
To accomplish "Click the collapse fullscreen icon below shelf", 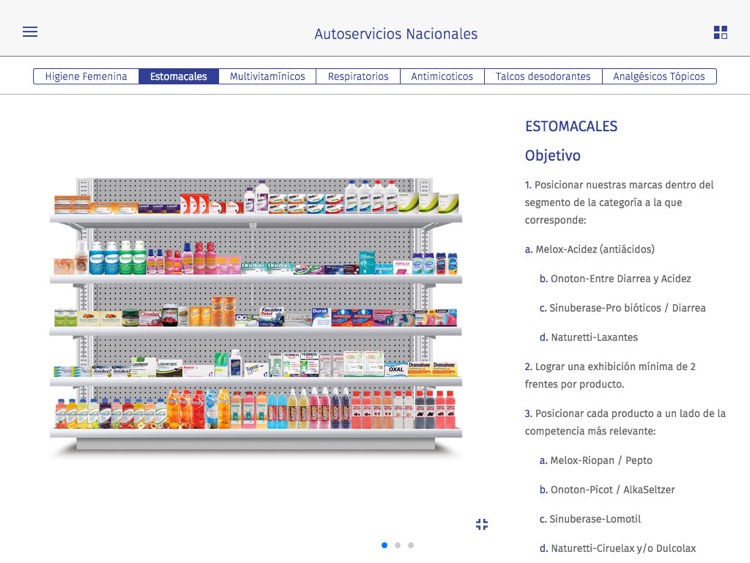I will (482, 524).
